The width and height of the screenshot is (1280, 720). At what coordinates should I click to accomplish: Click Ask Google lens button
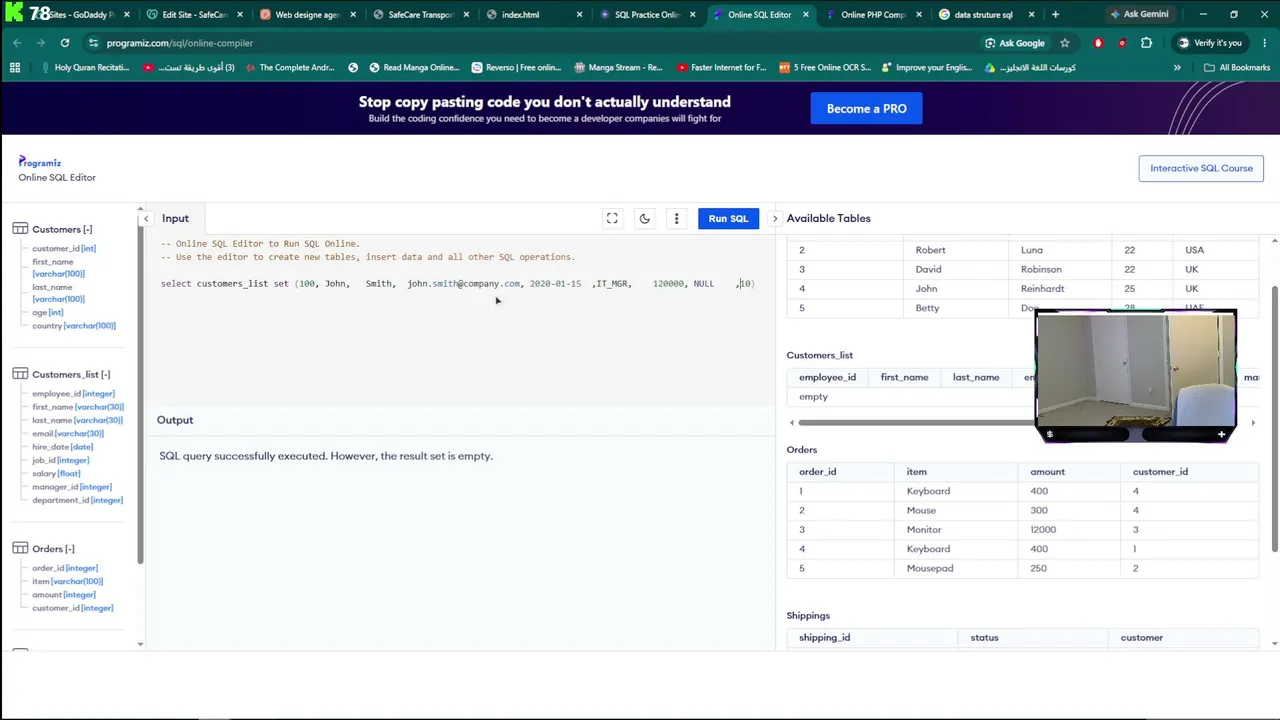(1015, 43)
